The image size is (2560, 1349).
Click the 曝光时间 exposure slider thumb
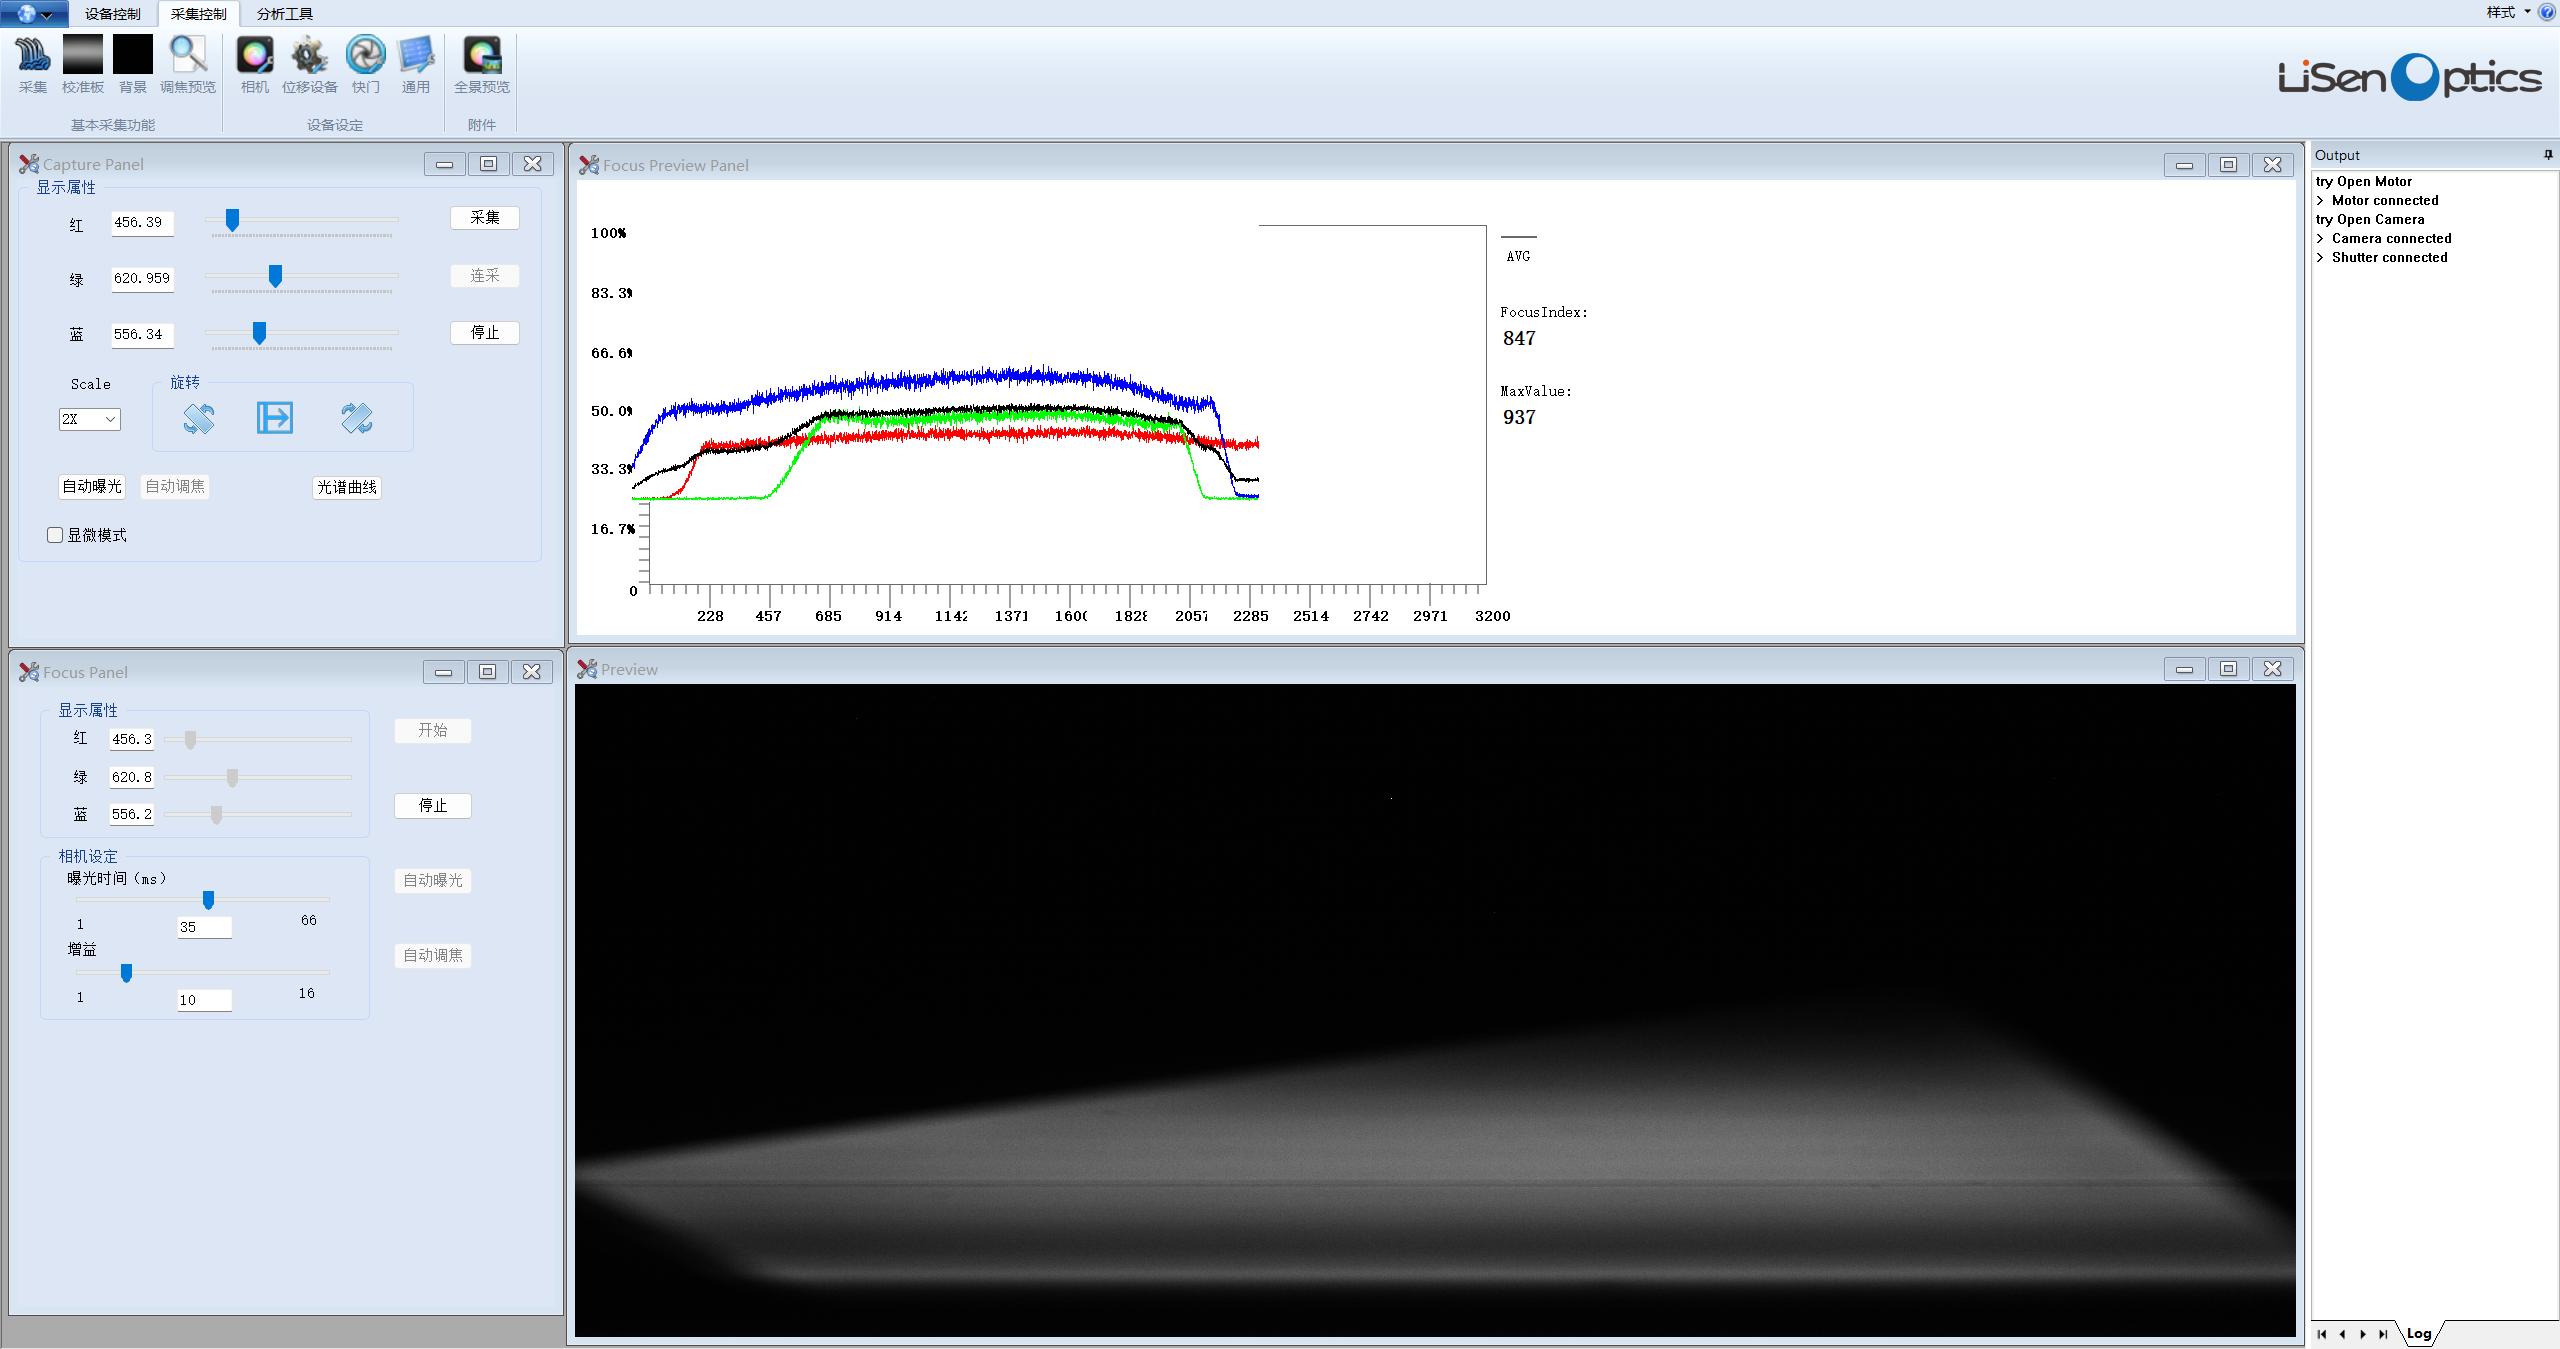click(x=208, y=900)
